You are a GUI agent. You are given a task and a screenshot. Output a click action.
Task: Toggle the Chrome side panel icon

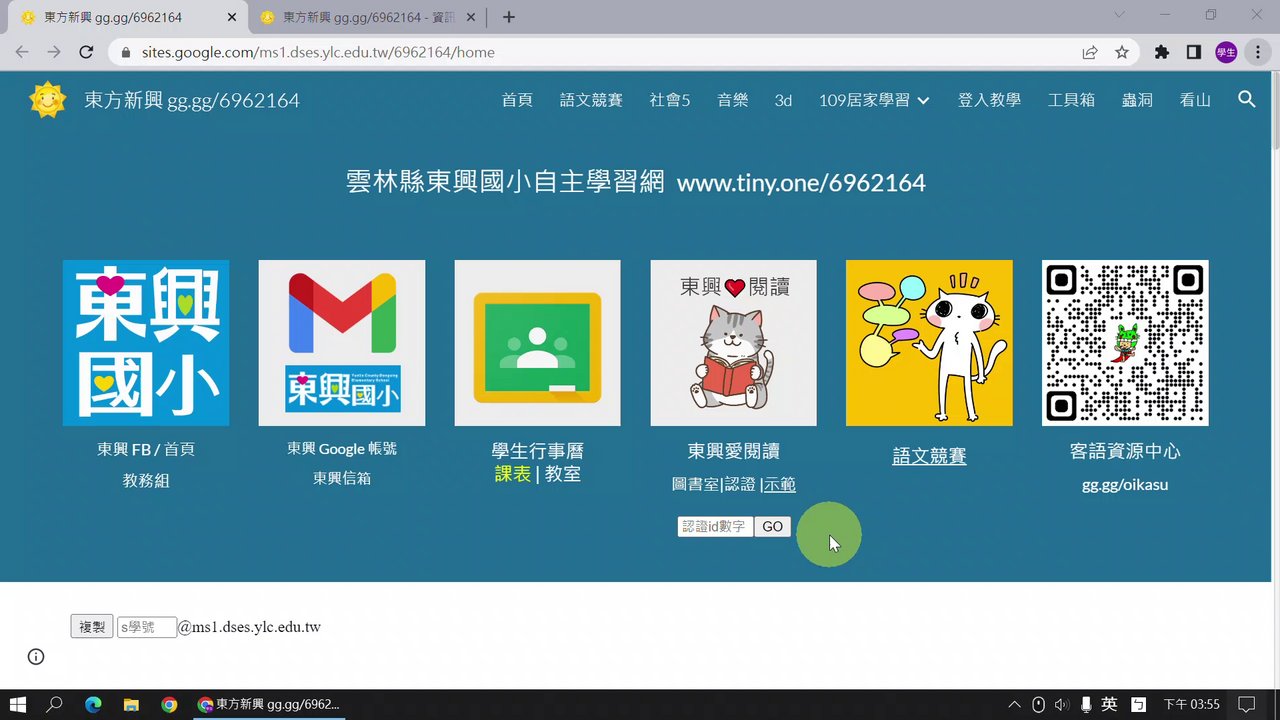(1193, 52)
